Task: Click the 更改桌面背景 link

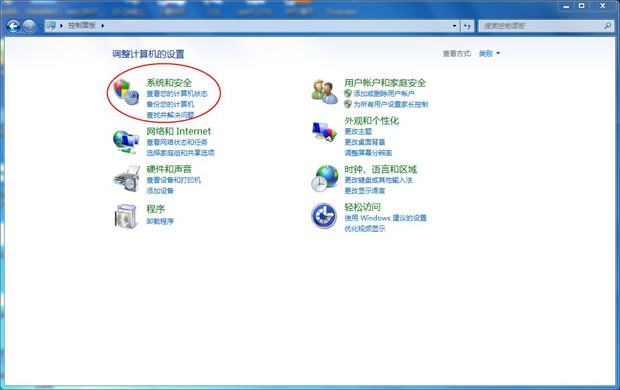Action: (x=365, y=142)
